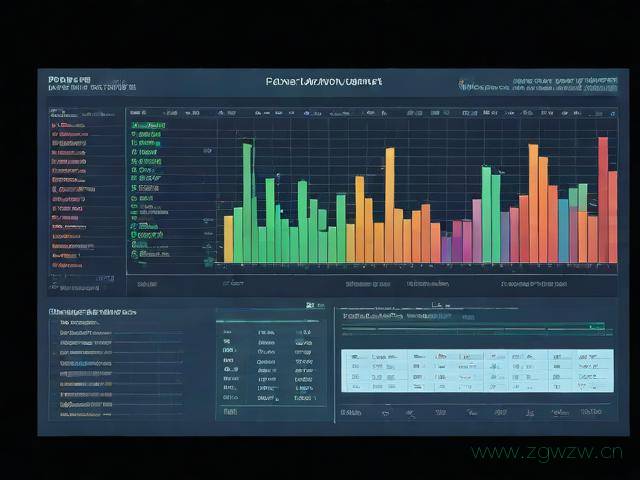
Task: Click the tallest yellow-orange bar mid-chart
Action: point(389,205)
